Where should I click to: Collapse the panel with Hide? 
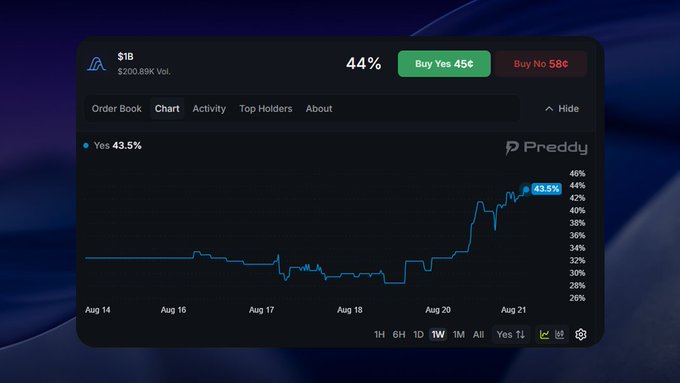tap(562, 108)
